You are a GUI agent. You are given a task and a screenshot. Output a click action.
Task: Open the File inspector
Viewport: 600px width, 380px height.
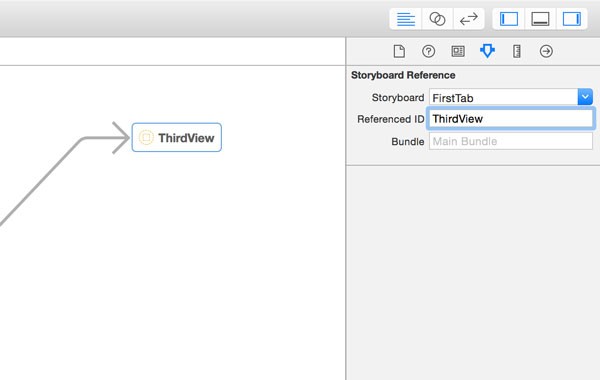coord(399,51)
